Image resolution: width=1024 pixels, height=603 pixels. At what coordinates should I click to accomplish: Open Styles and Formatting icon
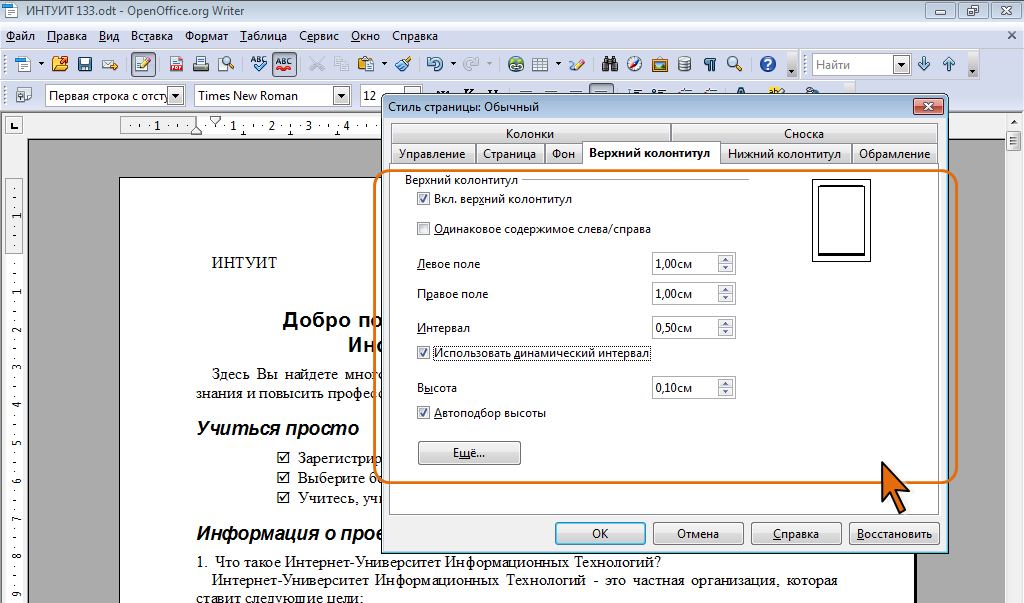click(x=24, y=96)
